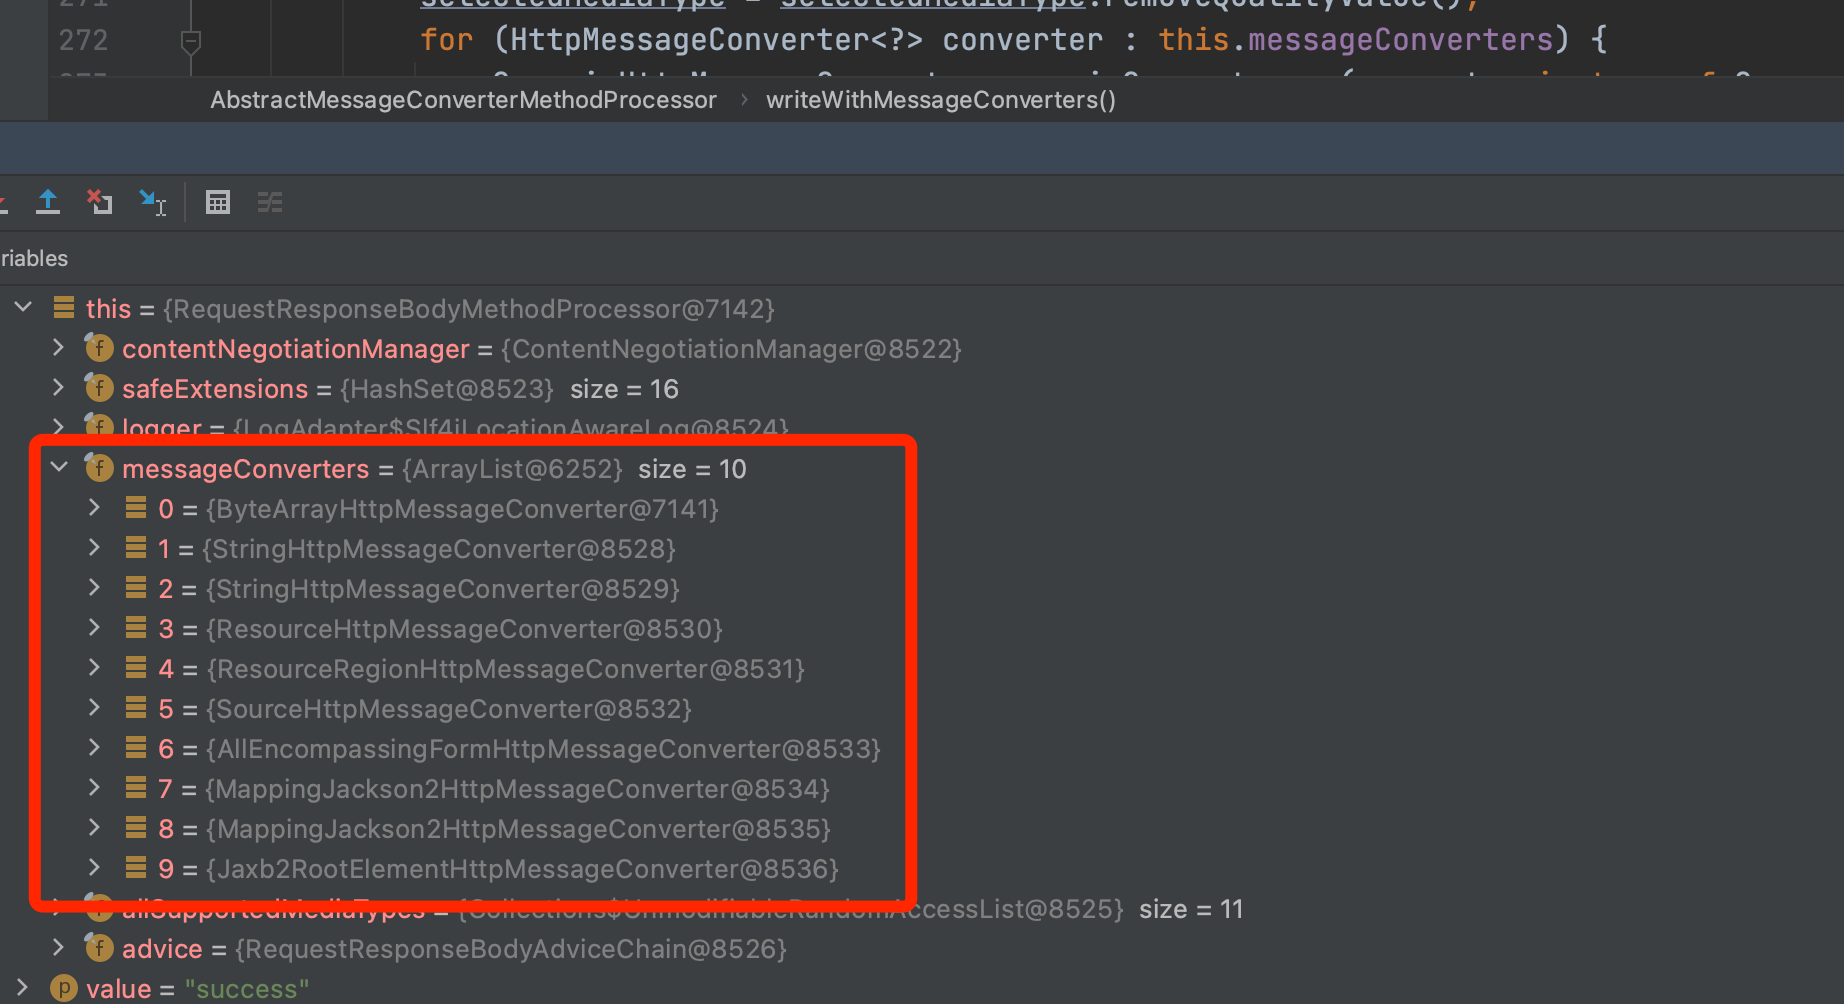1844x1004 pixels.
Task: Expand element 6 AllEncompassingFormHttpMessageConverter
Action: (94, 747)
